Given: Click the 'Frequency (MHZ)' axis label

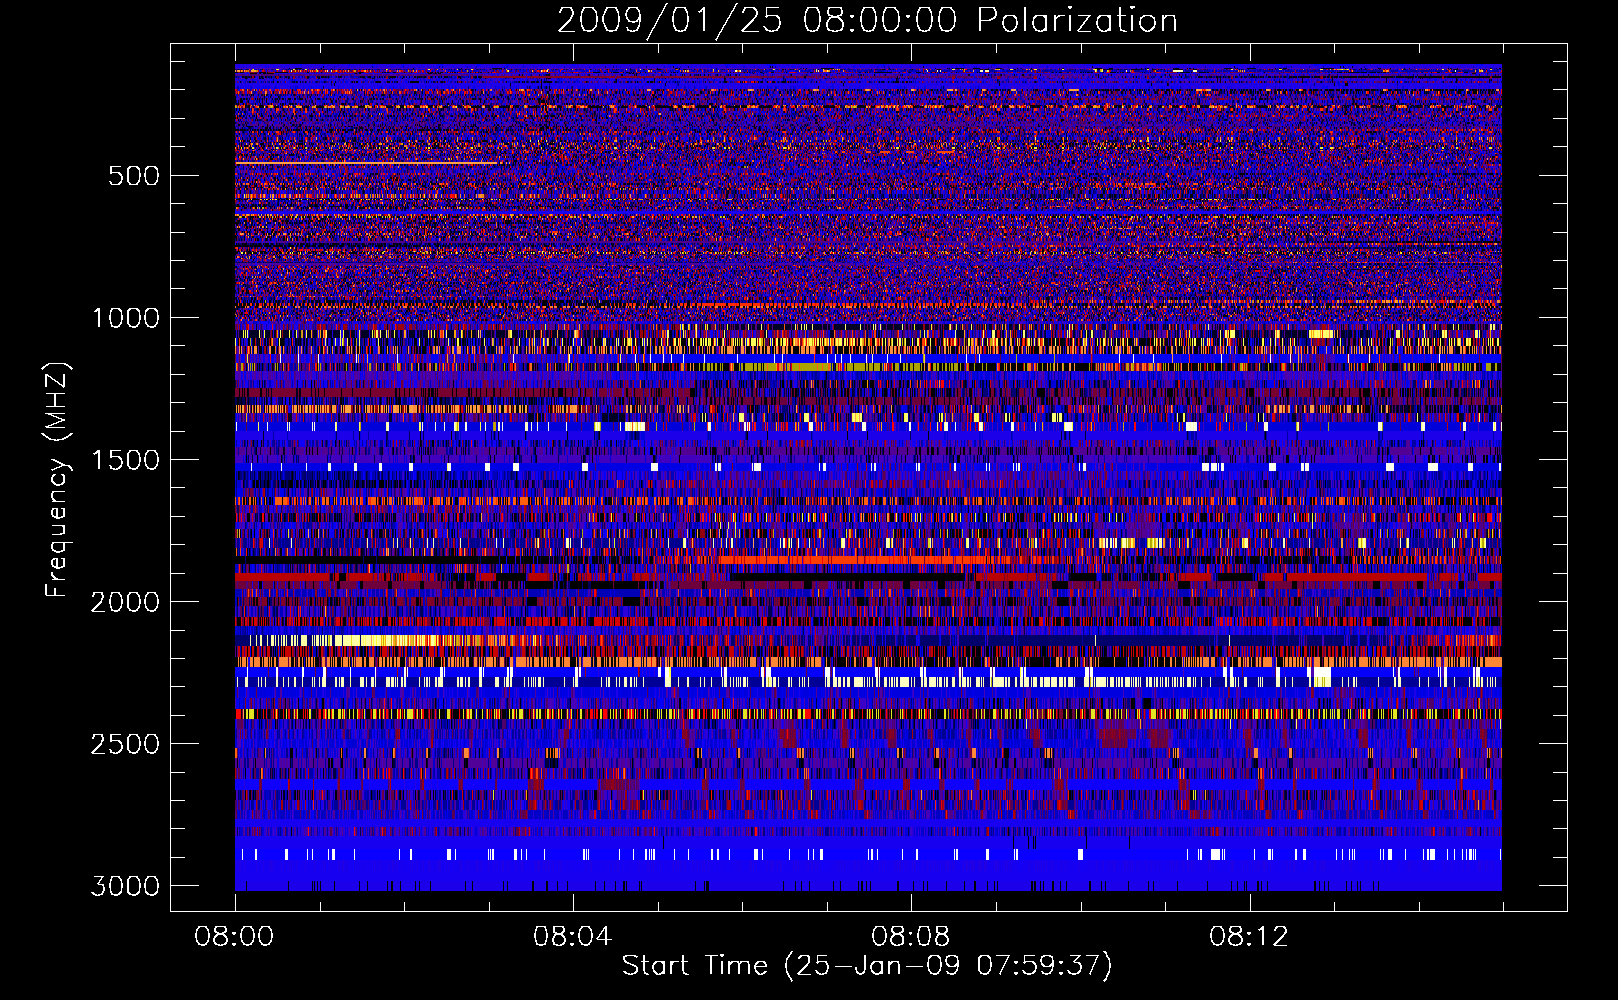Looking at the screenshot, I should coord(57,480).
